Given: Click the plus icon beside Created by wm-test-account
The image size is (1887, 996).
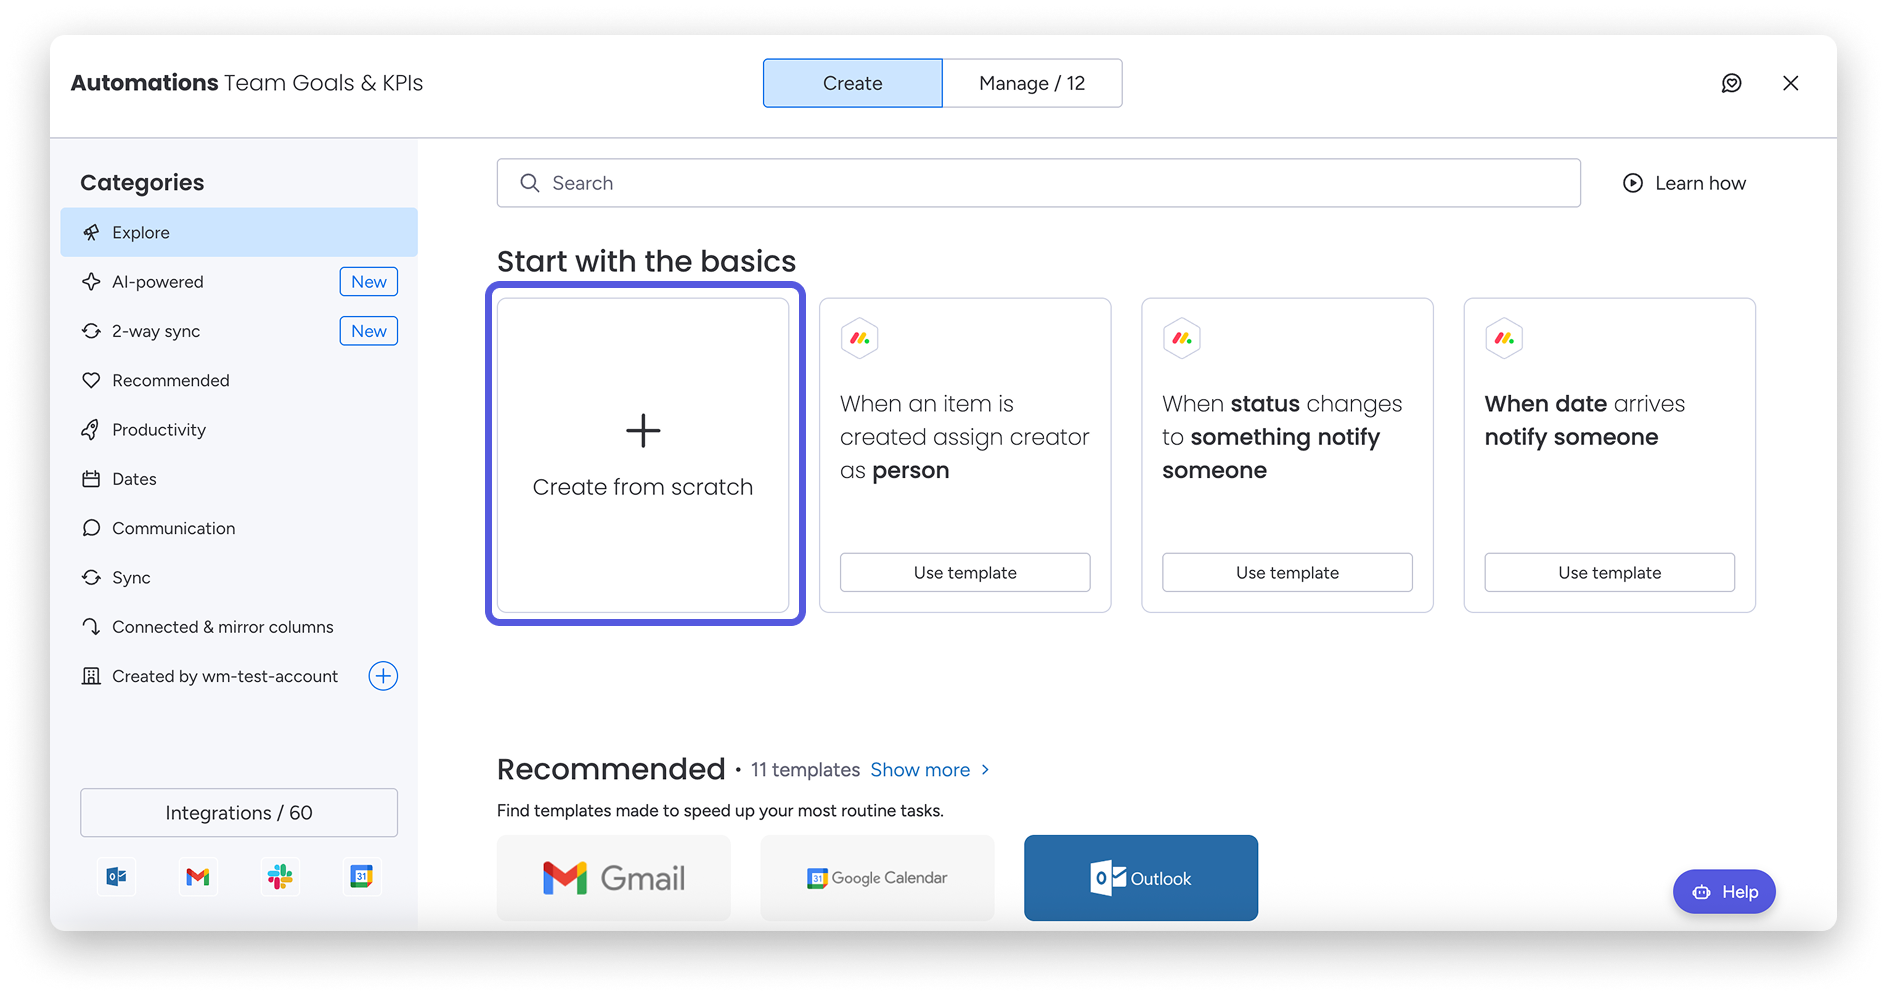Looking at the screenshot, I should coord(383,676).
